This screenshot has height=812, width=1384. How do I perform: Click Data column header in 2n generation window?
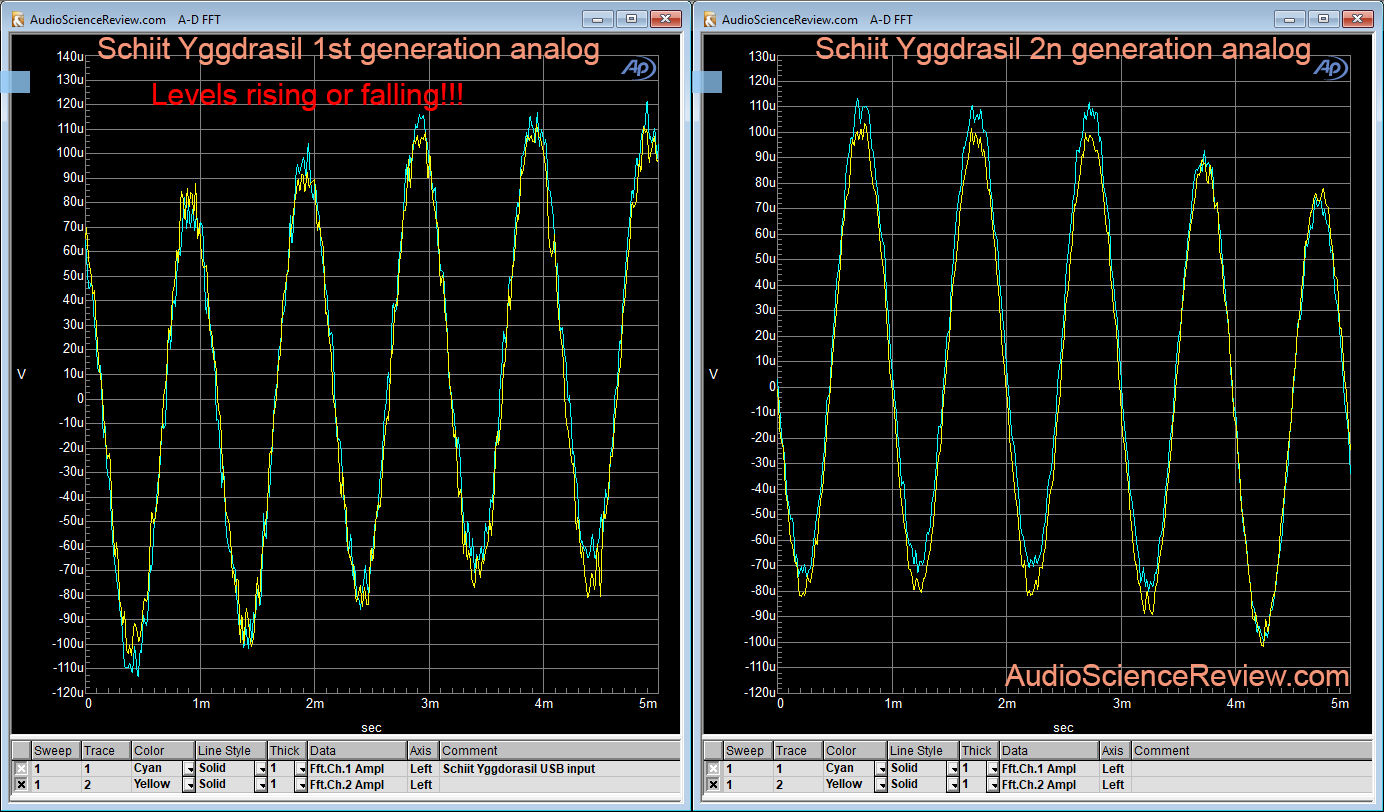pos(1049,751)
